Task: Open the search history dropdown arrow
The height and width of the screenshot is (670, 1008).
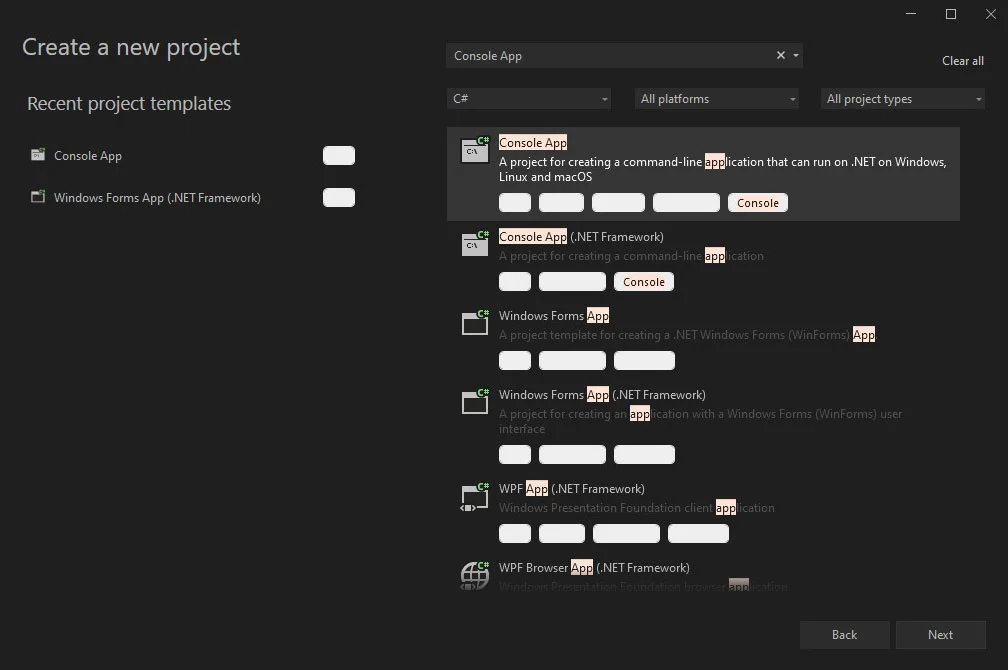Action: tap(796, 56)
